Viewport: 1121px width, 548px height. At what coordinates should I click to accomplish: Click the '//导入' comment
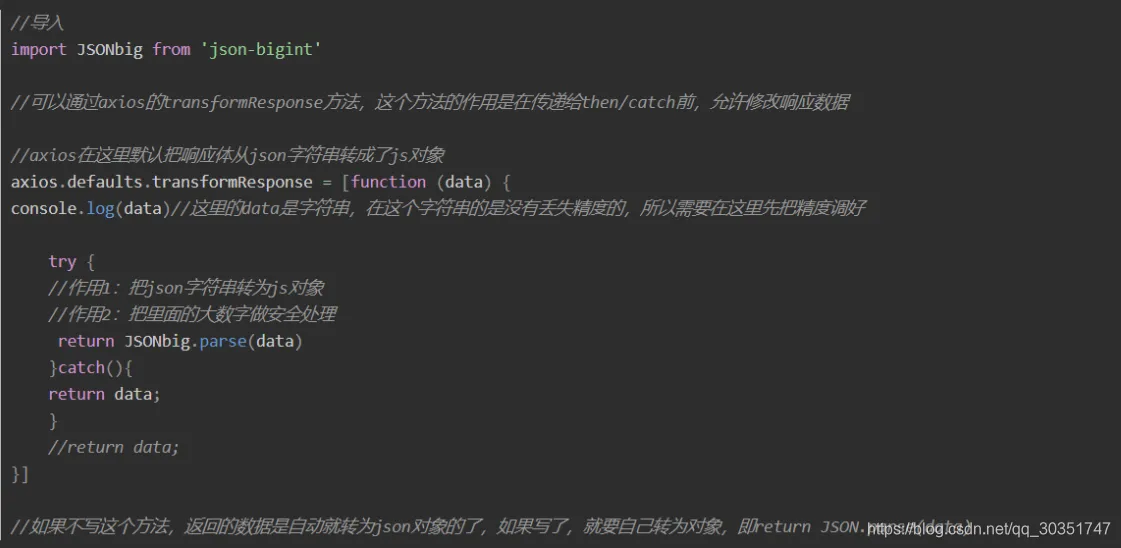point(38,22)
